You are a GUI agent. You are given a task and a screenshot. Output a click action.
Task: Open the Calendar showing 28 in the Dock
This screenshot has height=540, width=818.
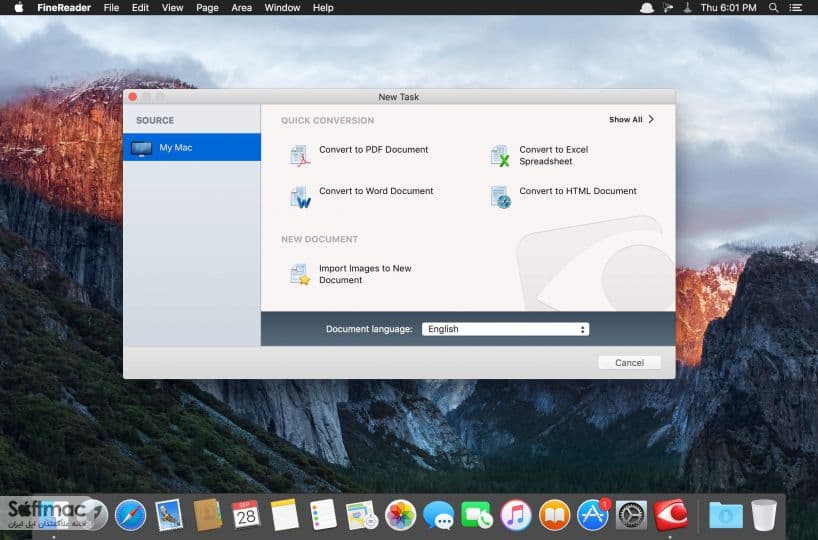[x=246, y=515]
